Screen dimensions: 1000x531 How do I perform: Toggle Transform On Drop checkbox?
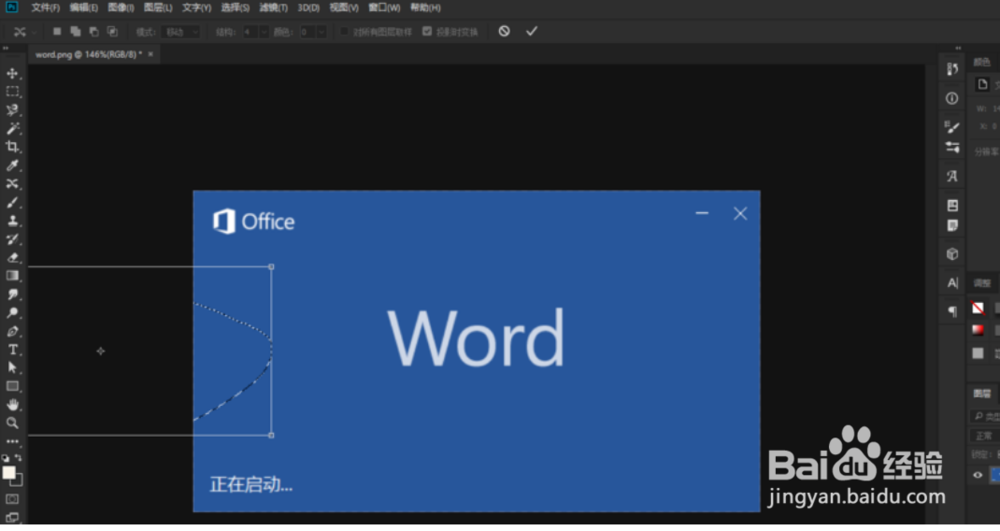(x=427, y=31)
